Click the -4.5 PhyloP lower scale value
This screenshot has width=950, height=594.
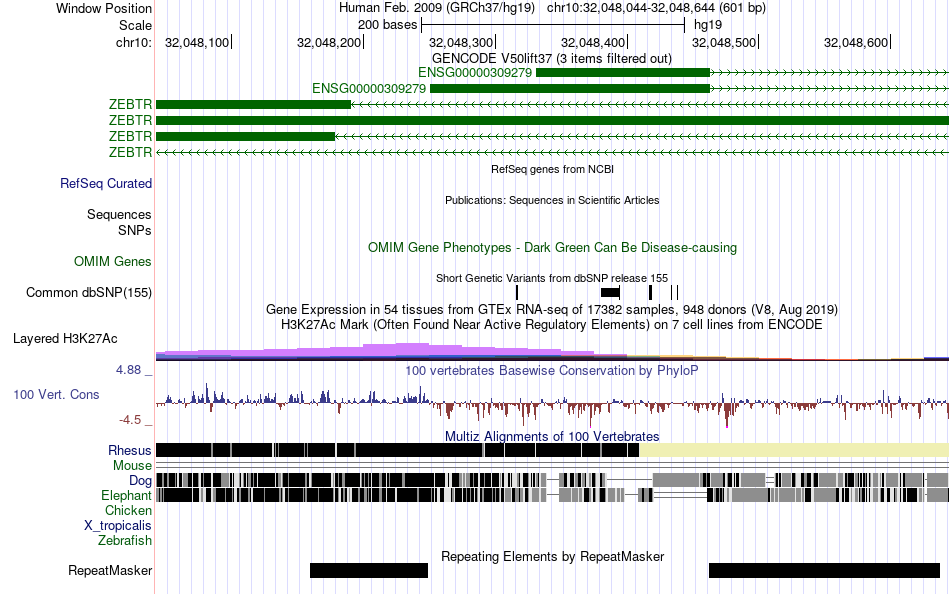[x=130, y=420]
